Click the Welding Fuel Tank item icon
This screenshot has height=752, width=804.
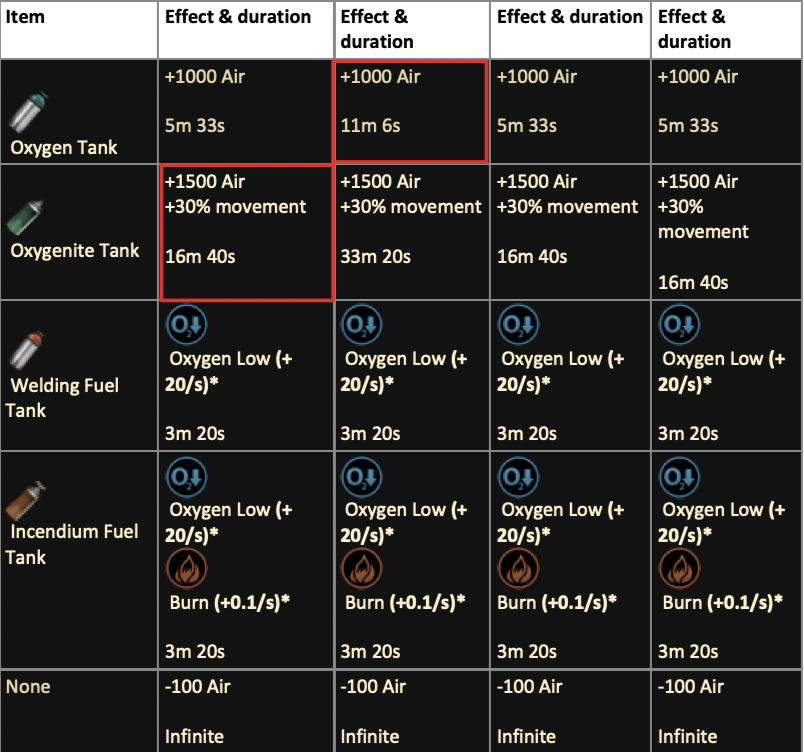27,351
